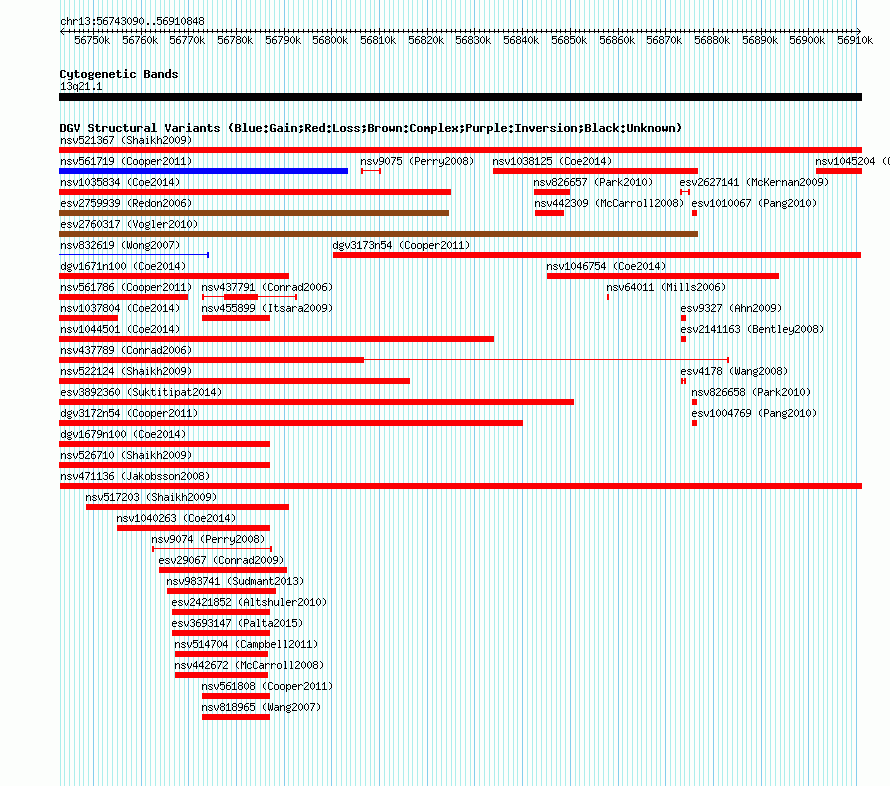
Task: Select nsv442309 (McCarroll2008) label
Action: click(608, 203)
